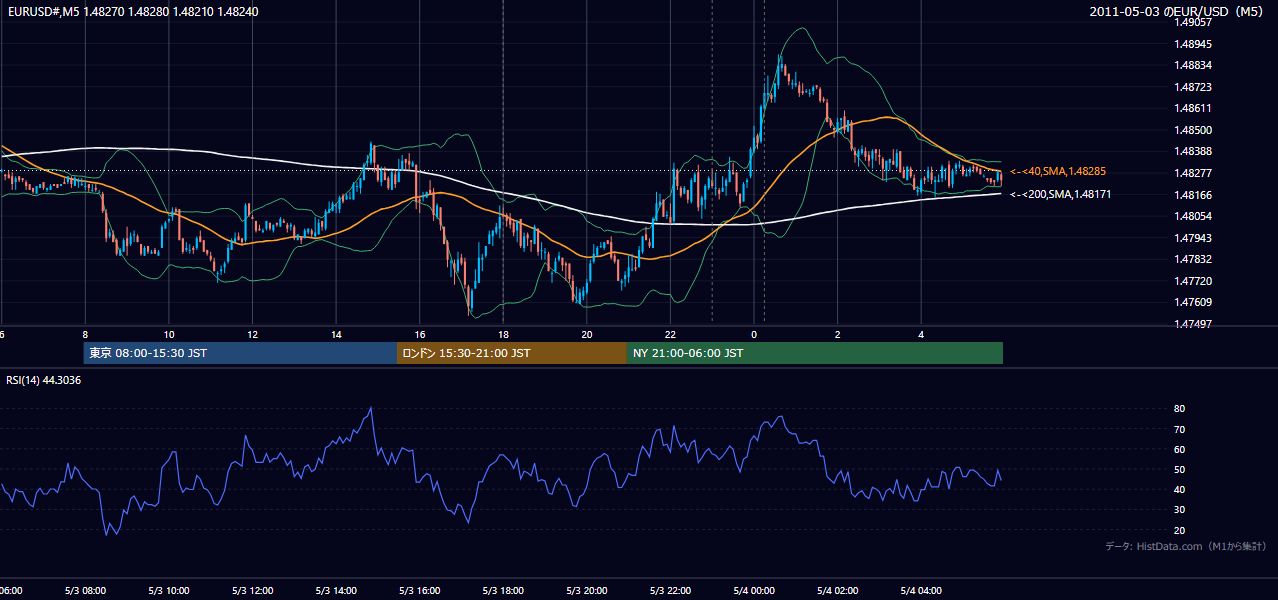The image size is (1278, 600).
Task: Click the 5/4 02:00 time axis label
Action: pos(838,591)
